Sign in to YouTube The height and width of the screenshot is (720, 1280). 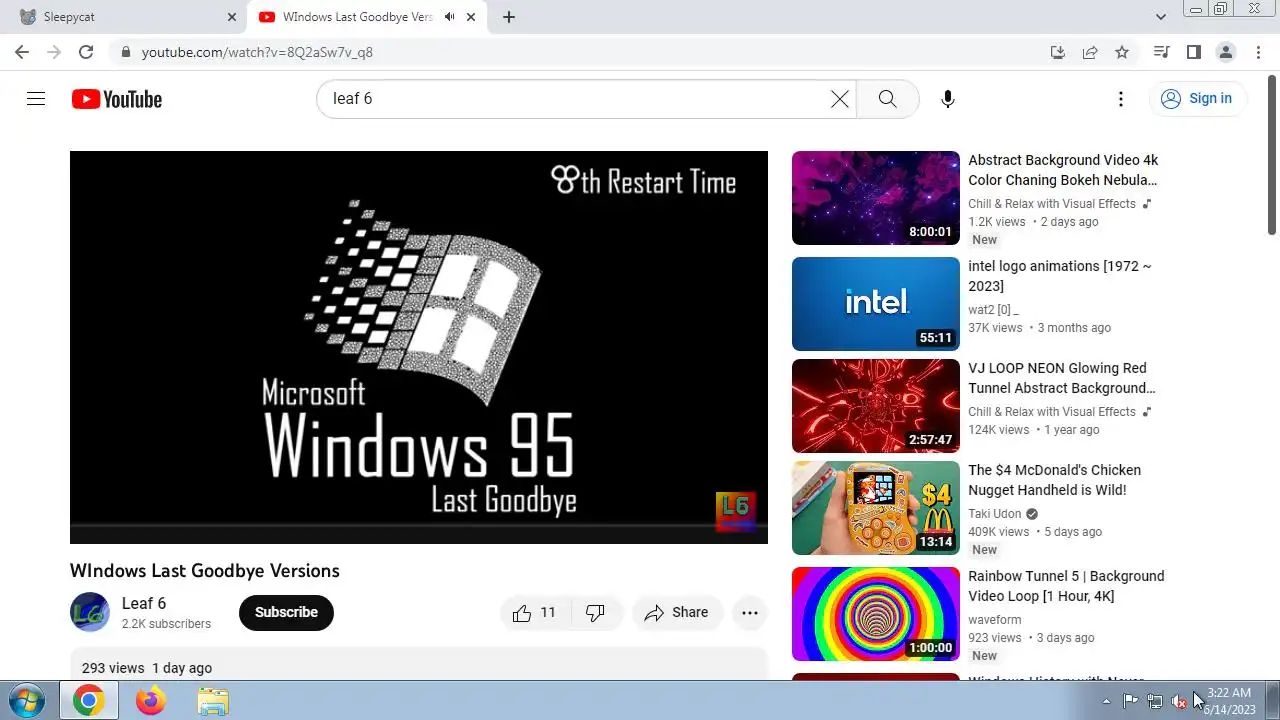(1197, 98)
